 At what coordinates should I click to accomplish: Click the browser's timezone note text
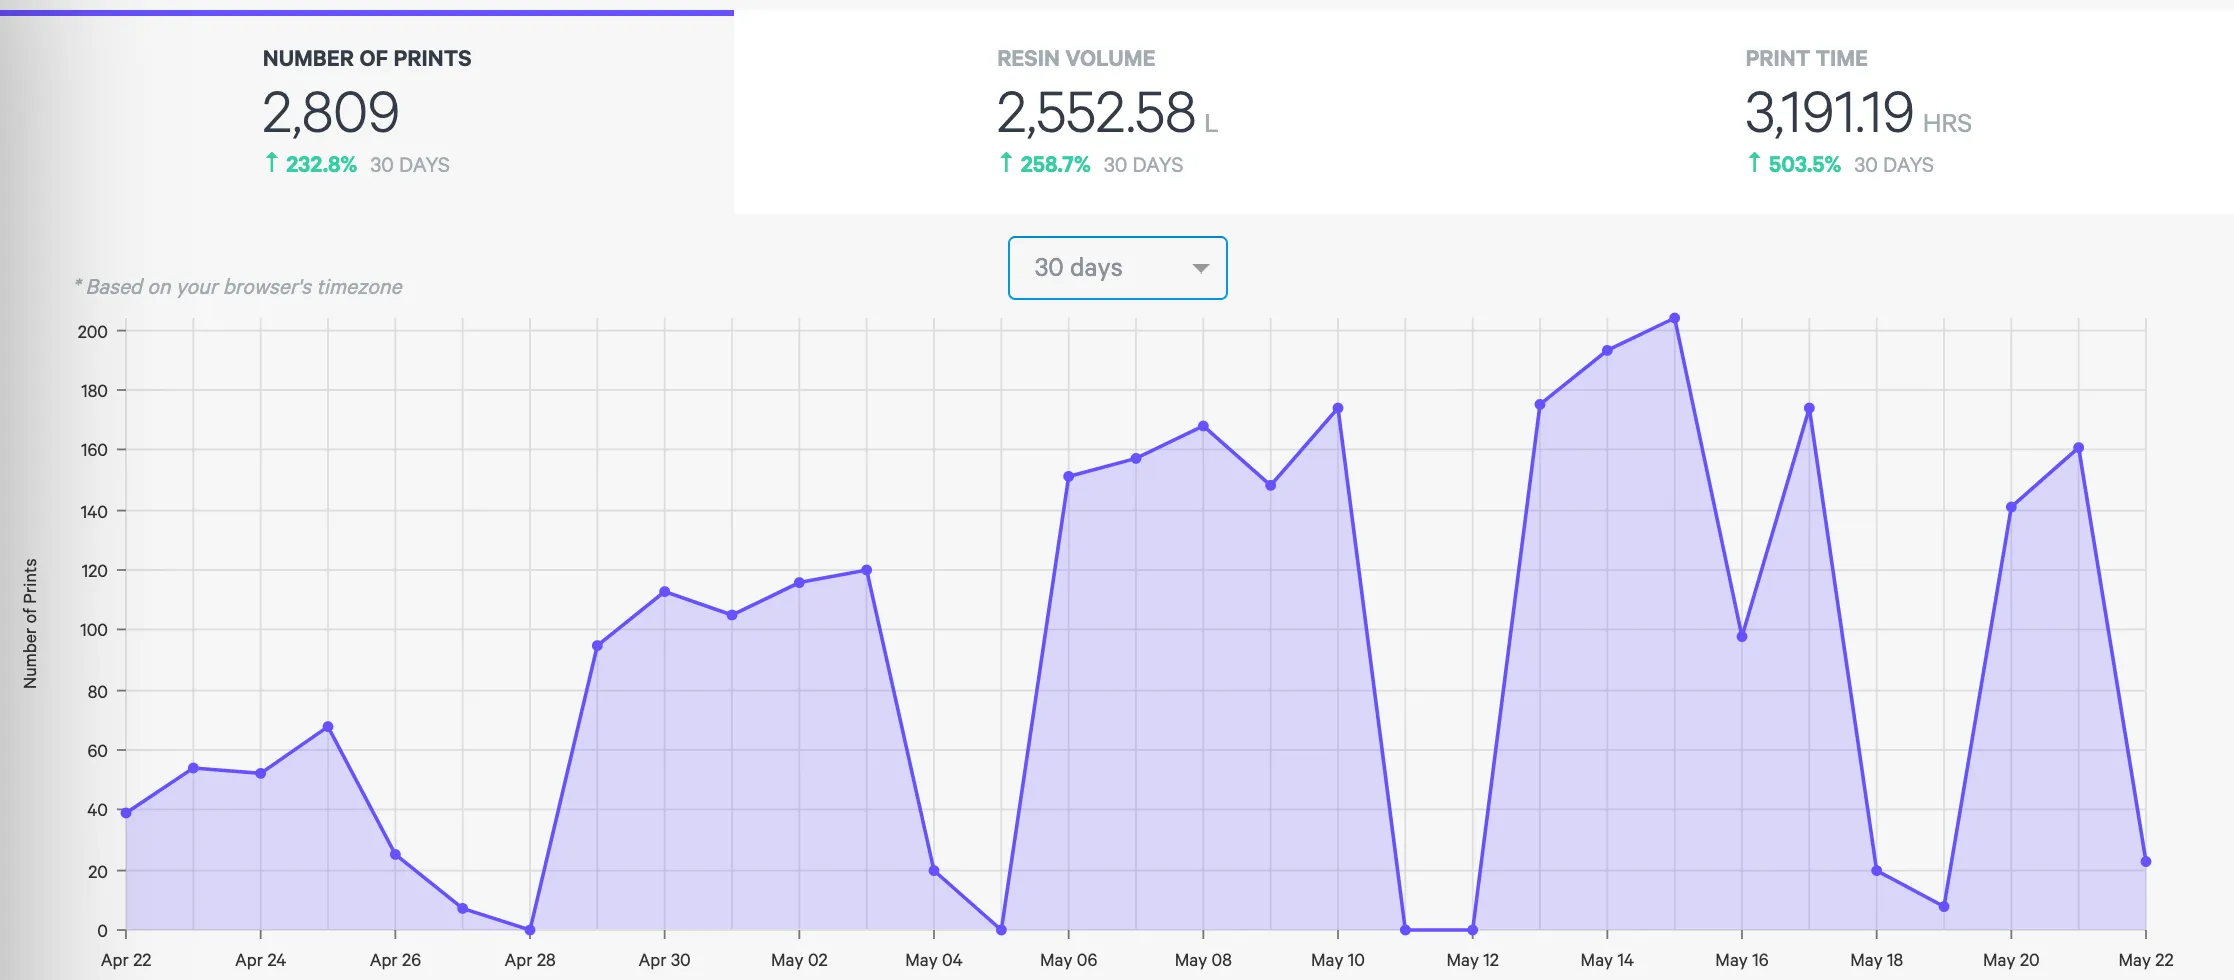[x=238, y=287]
